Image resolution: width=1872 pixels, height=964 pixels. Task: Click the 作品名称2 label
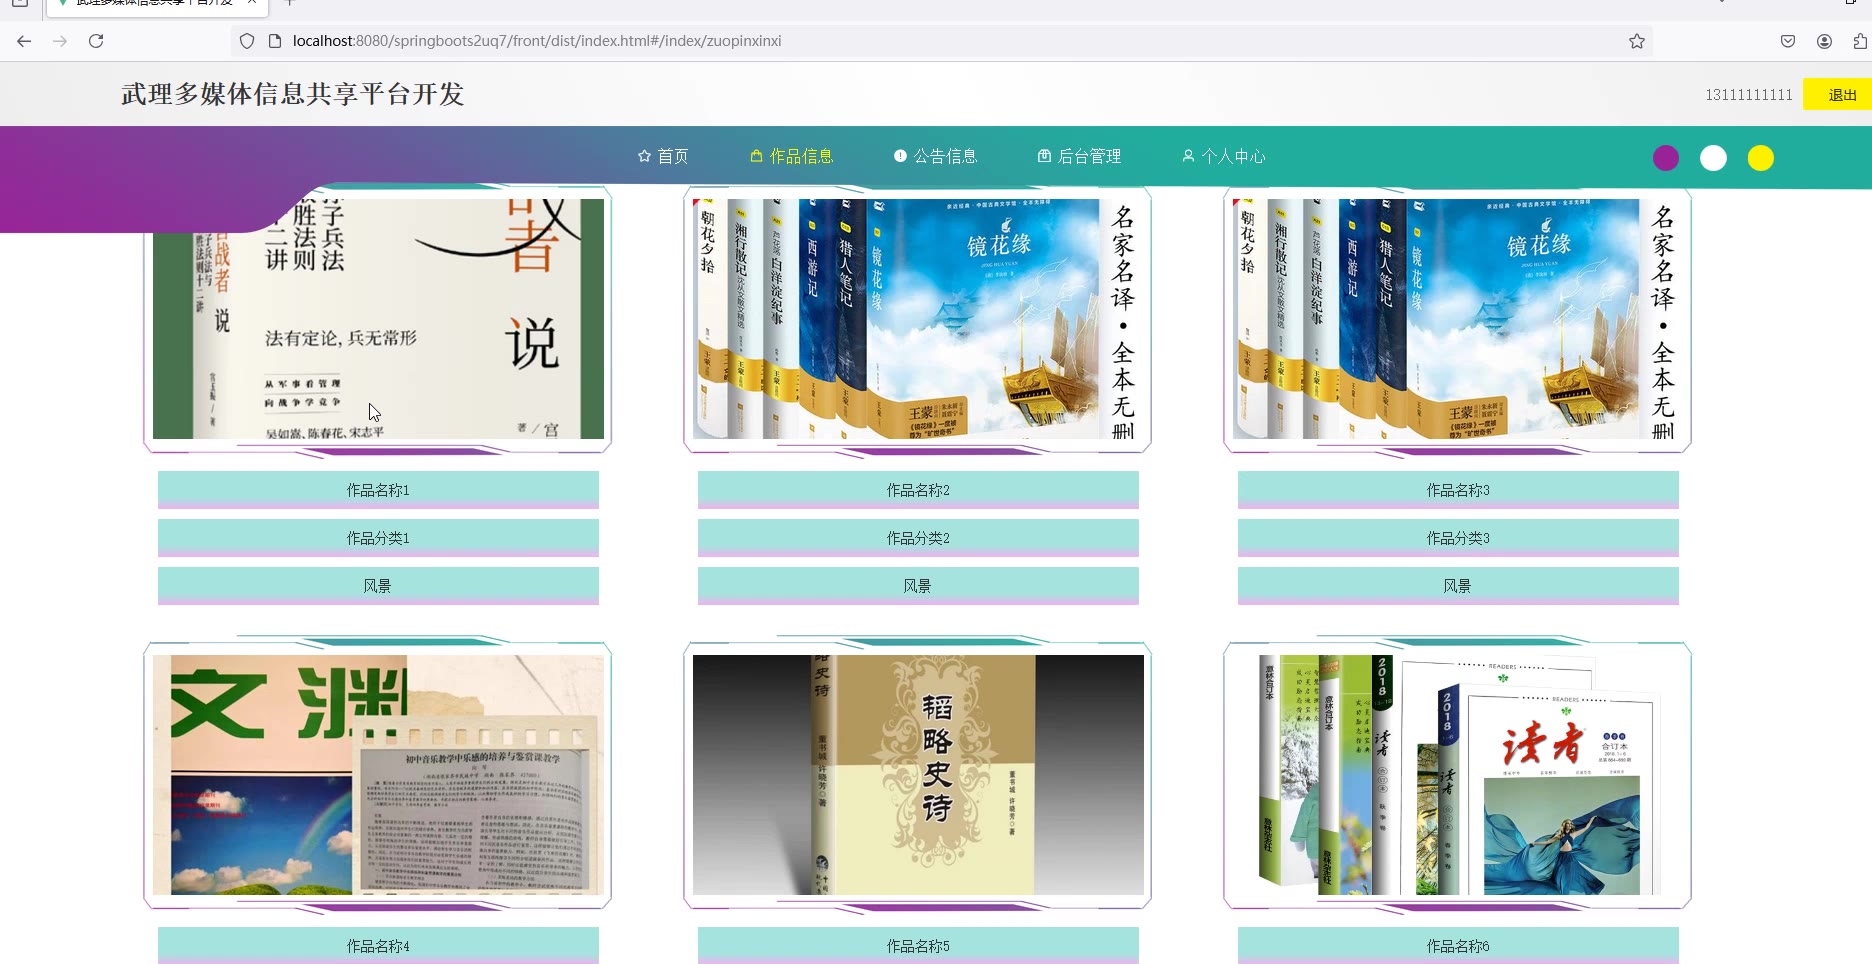pyautogui.click(x=918, y=490)
